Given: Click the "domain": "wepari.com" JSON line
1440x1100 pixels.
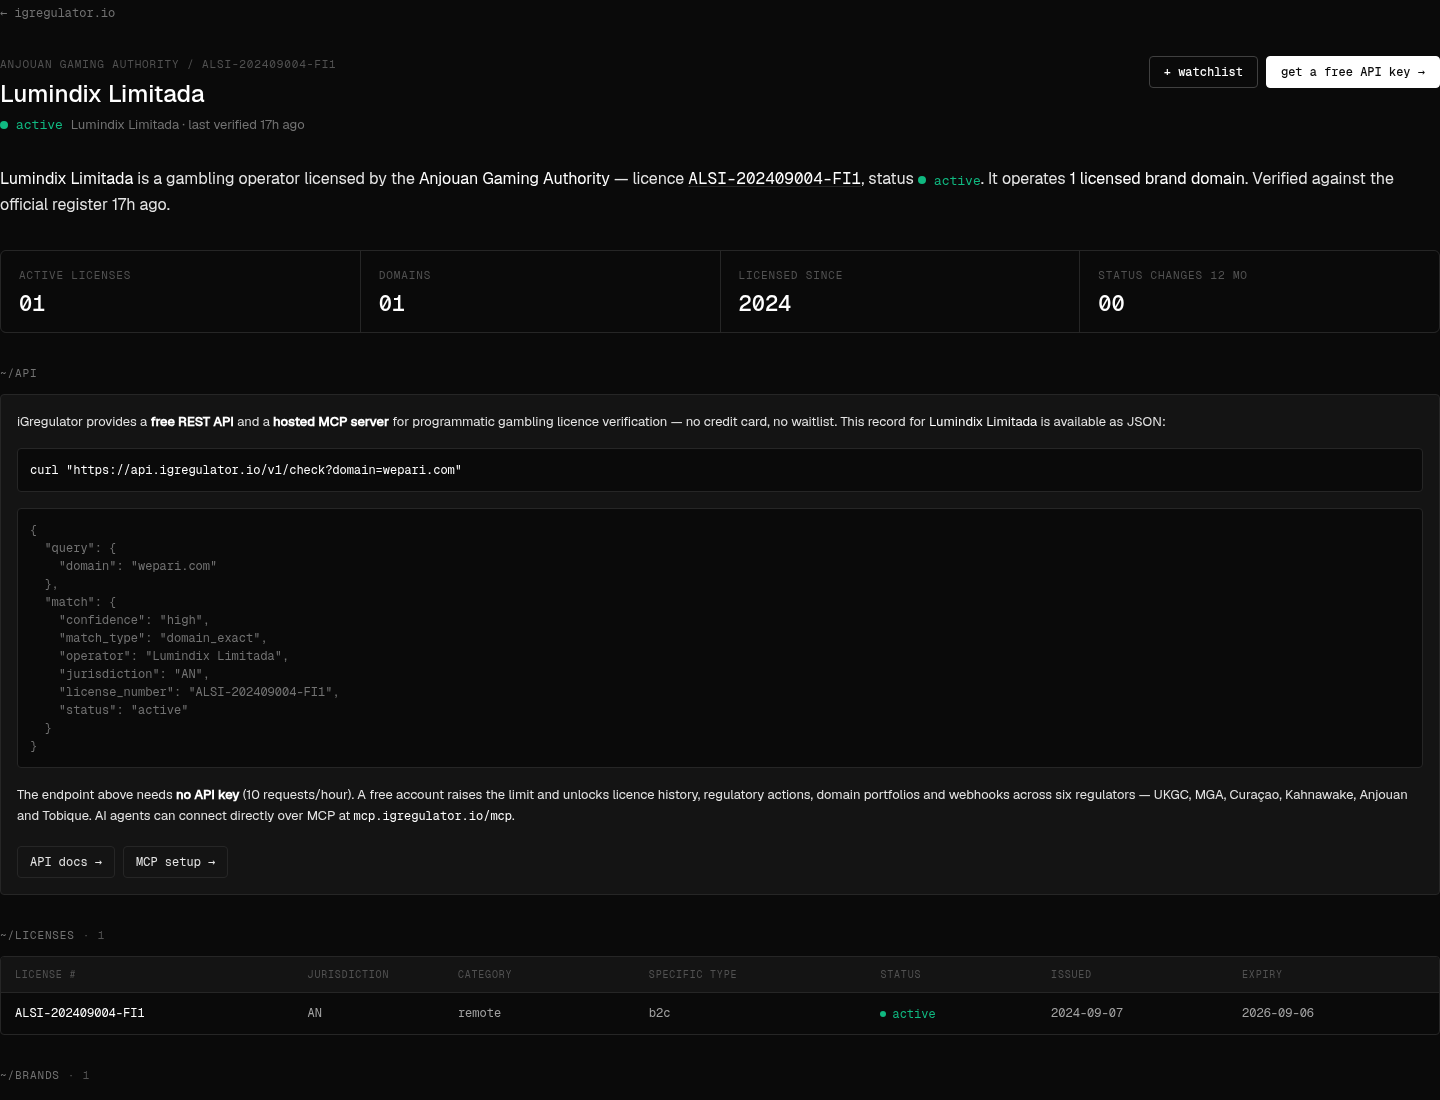Looking at the screenshot, I should pos(138,566).
